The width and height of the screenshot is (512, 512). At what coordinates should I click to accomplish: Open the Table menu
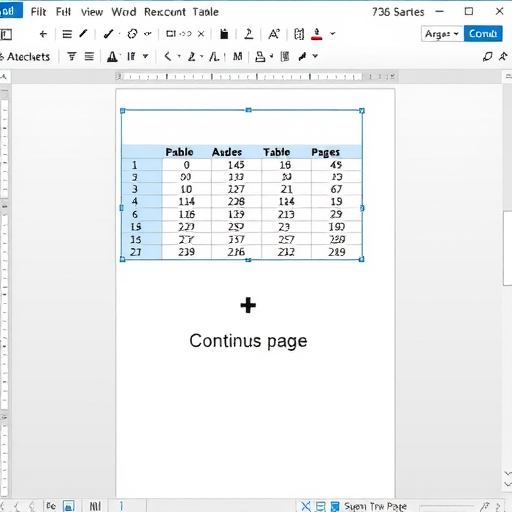[205, 12]
